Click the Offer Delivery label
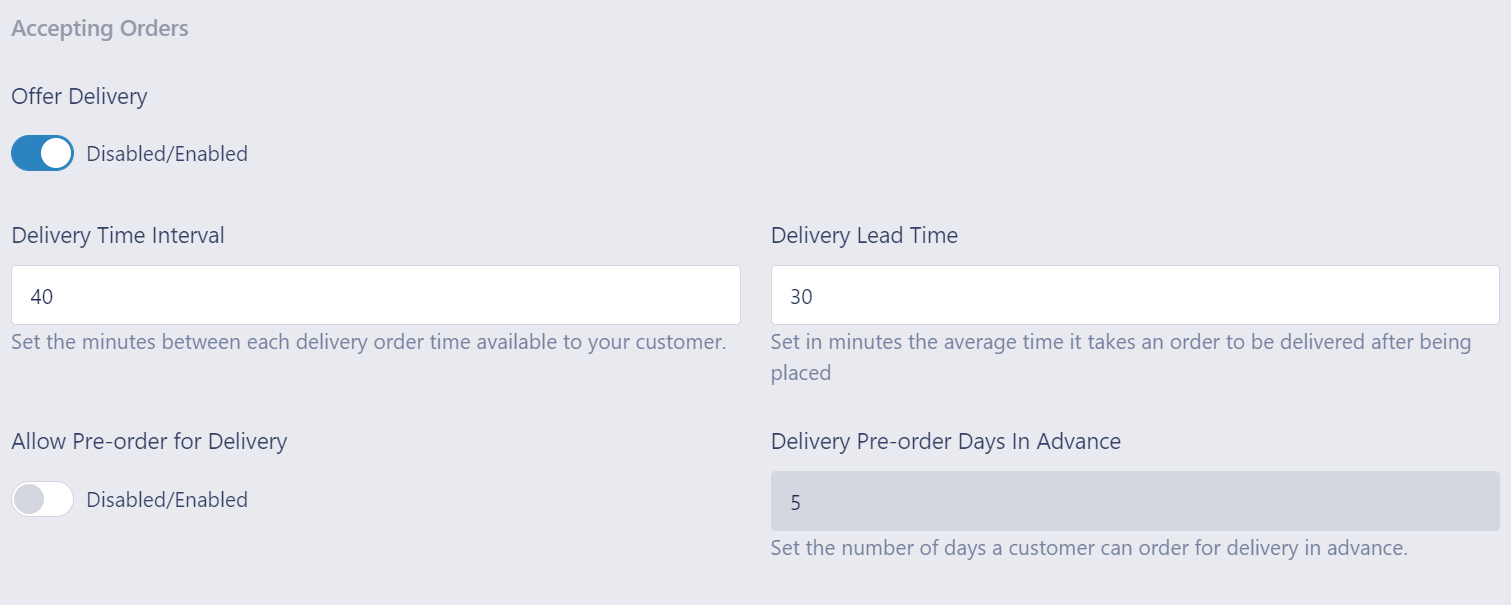The image size is (1511, 605). pyautogui.click(x=79, y=96)
